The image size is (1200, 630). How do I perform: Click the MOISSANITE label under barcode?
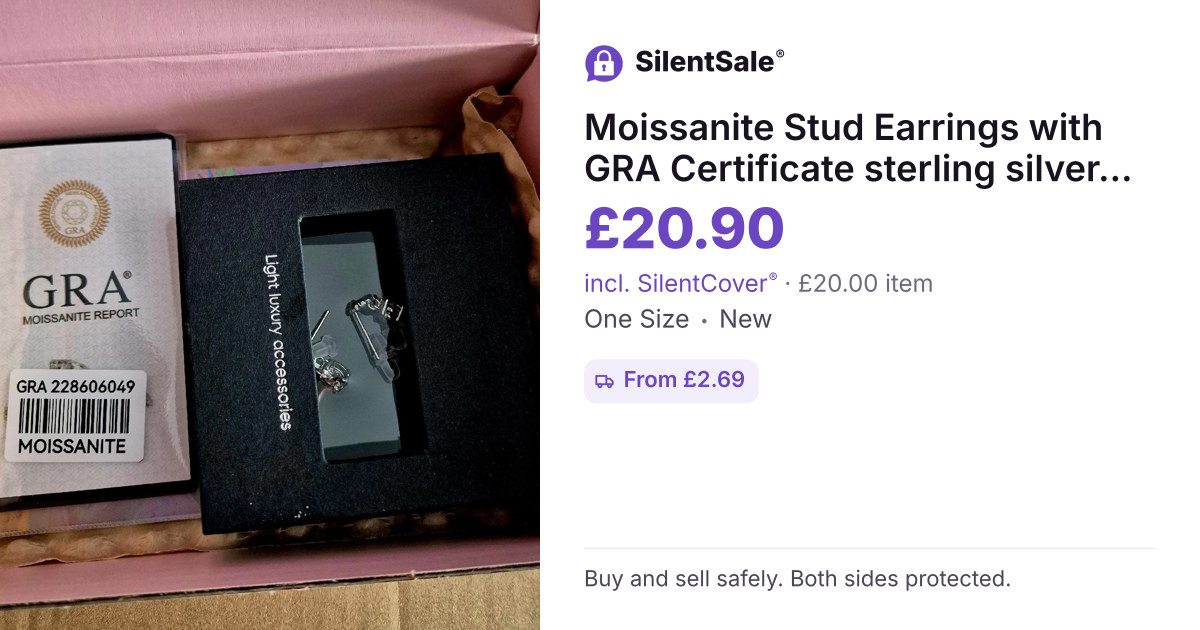72,446
